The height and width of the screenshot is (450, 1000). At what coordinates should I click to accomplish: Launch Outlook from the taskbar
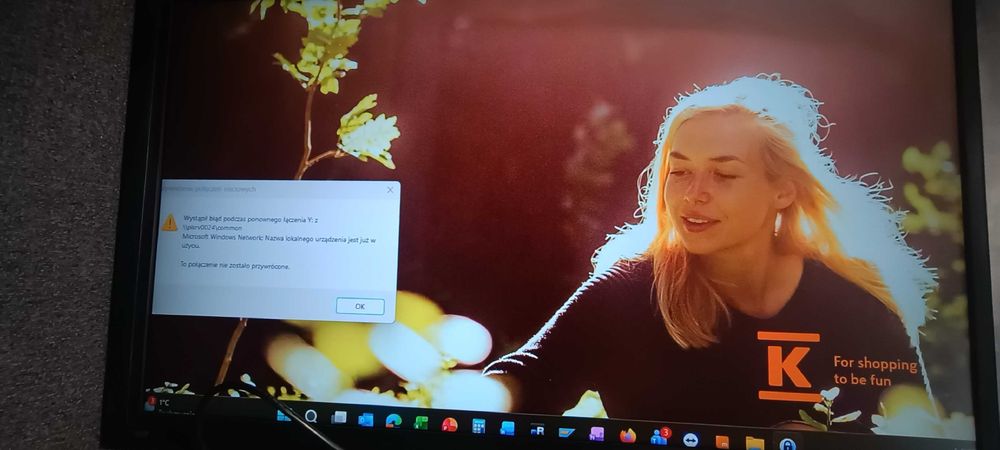coord(366,419)
